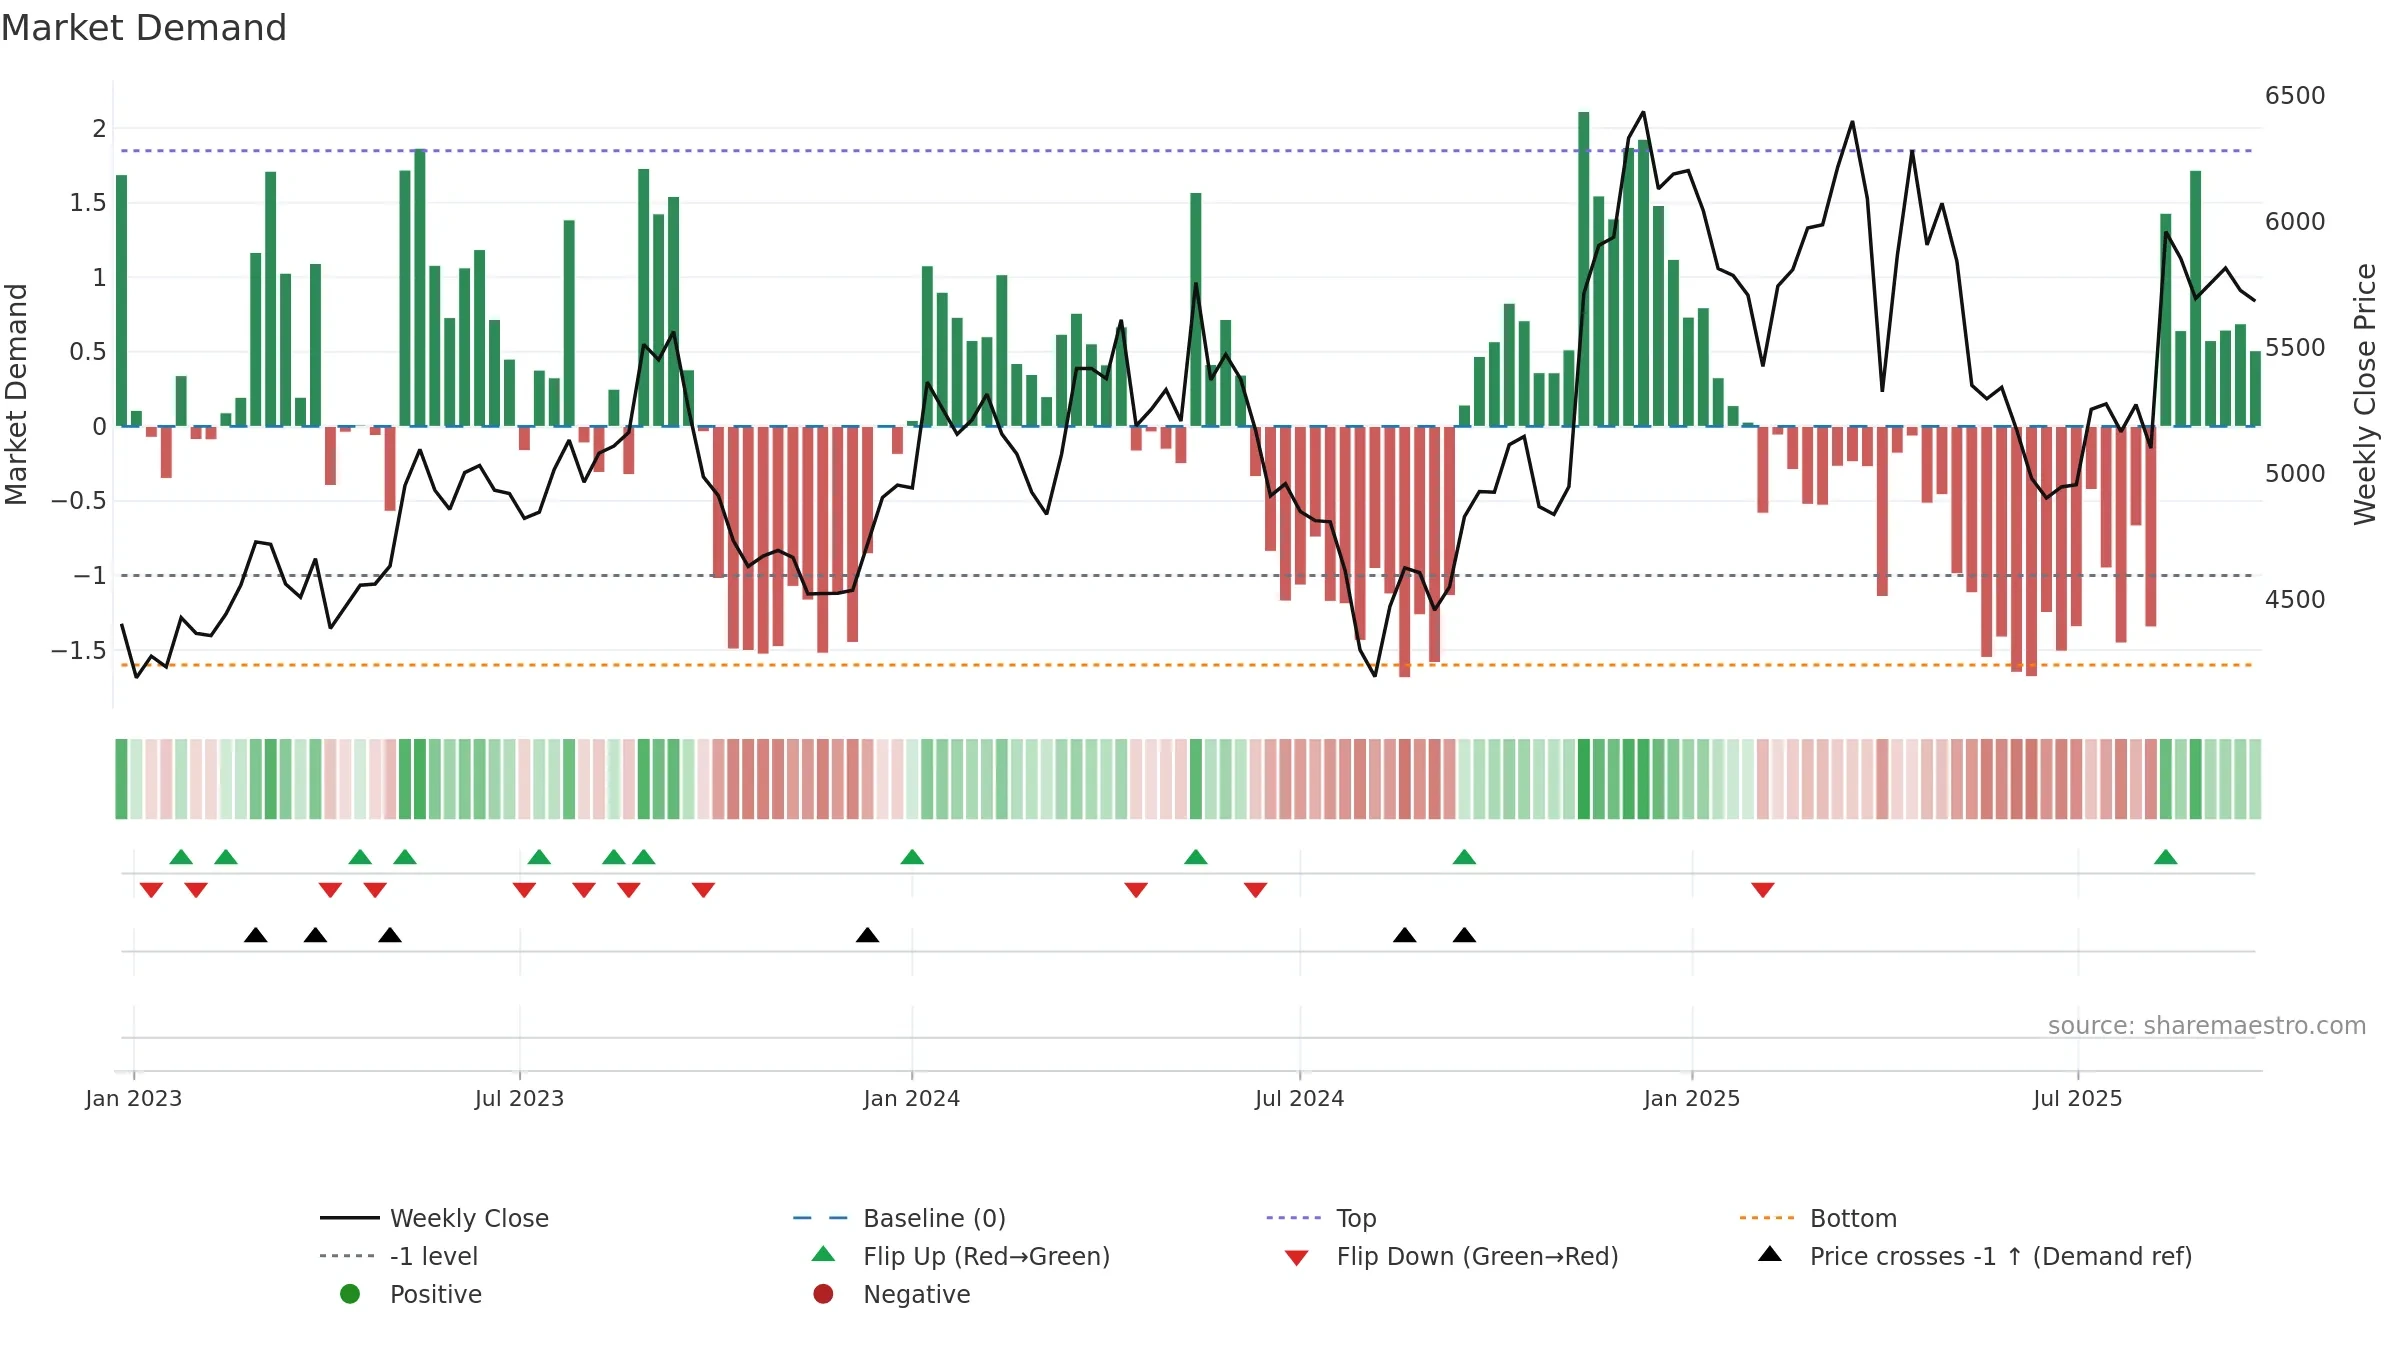
Task: Click the Jan 2024 x-axis label
Action: pos(912,1098)
